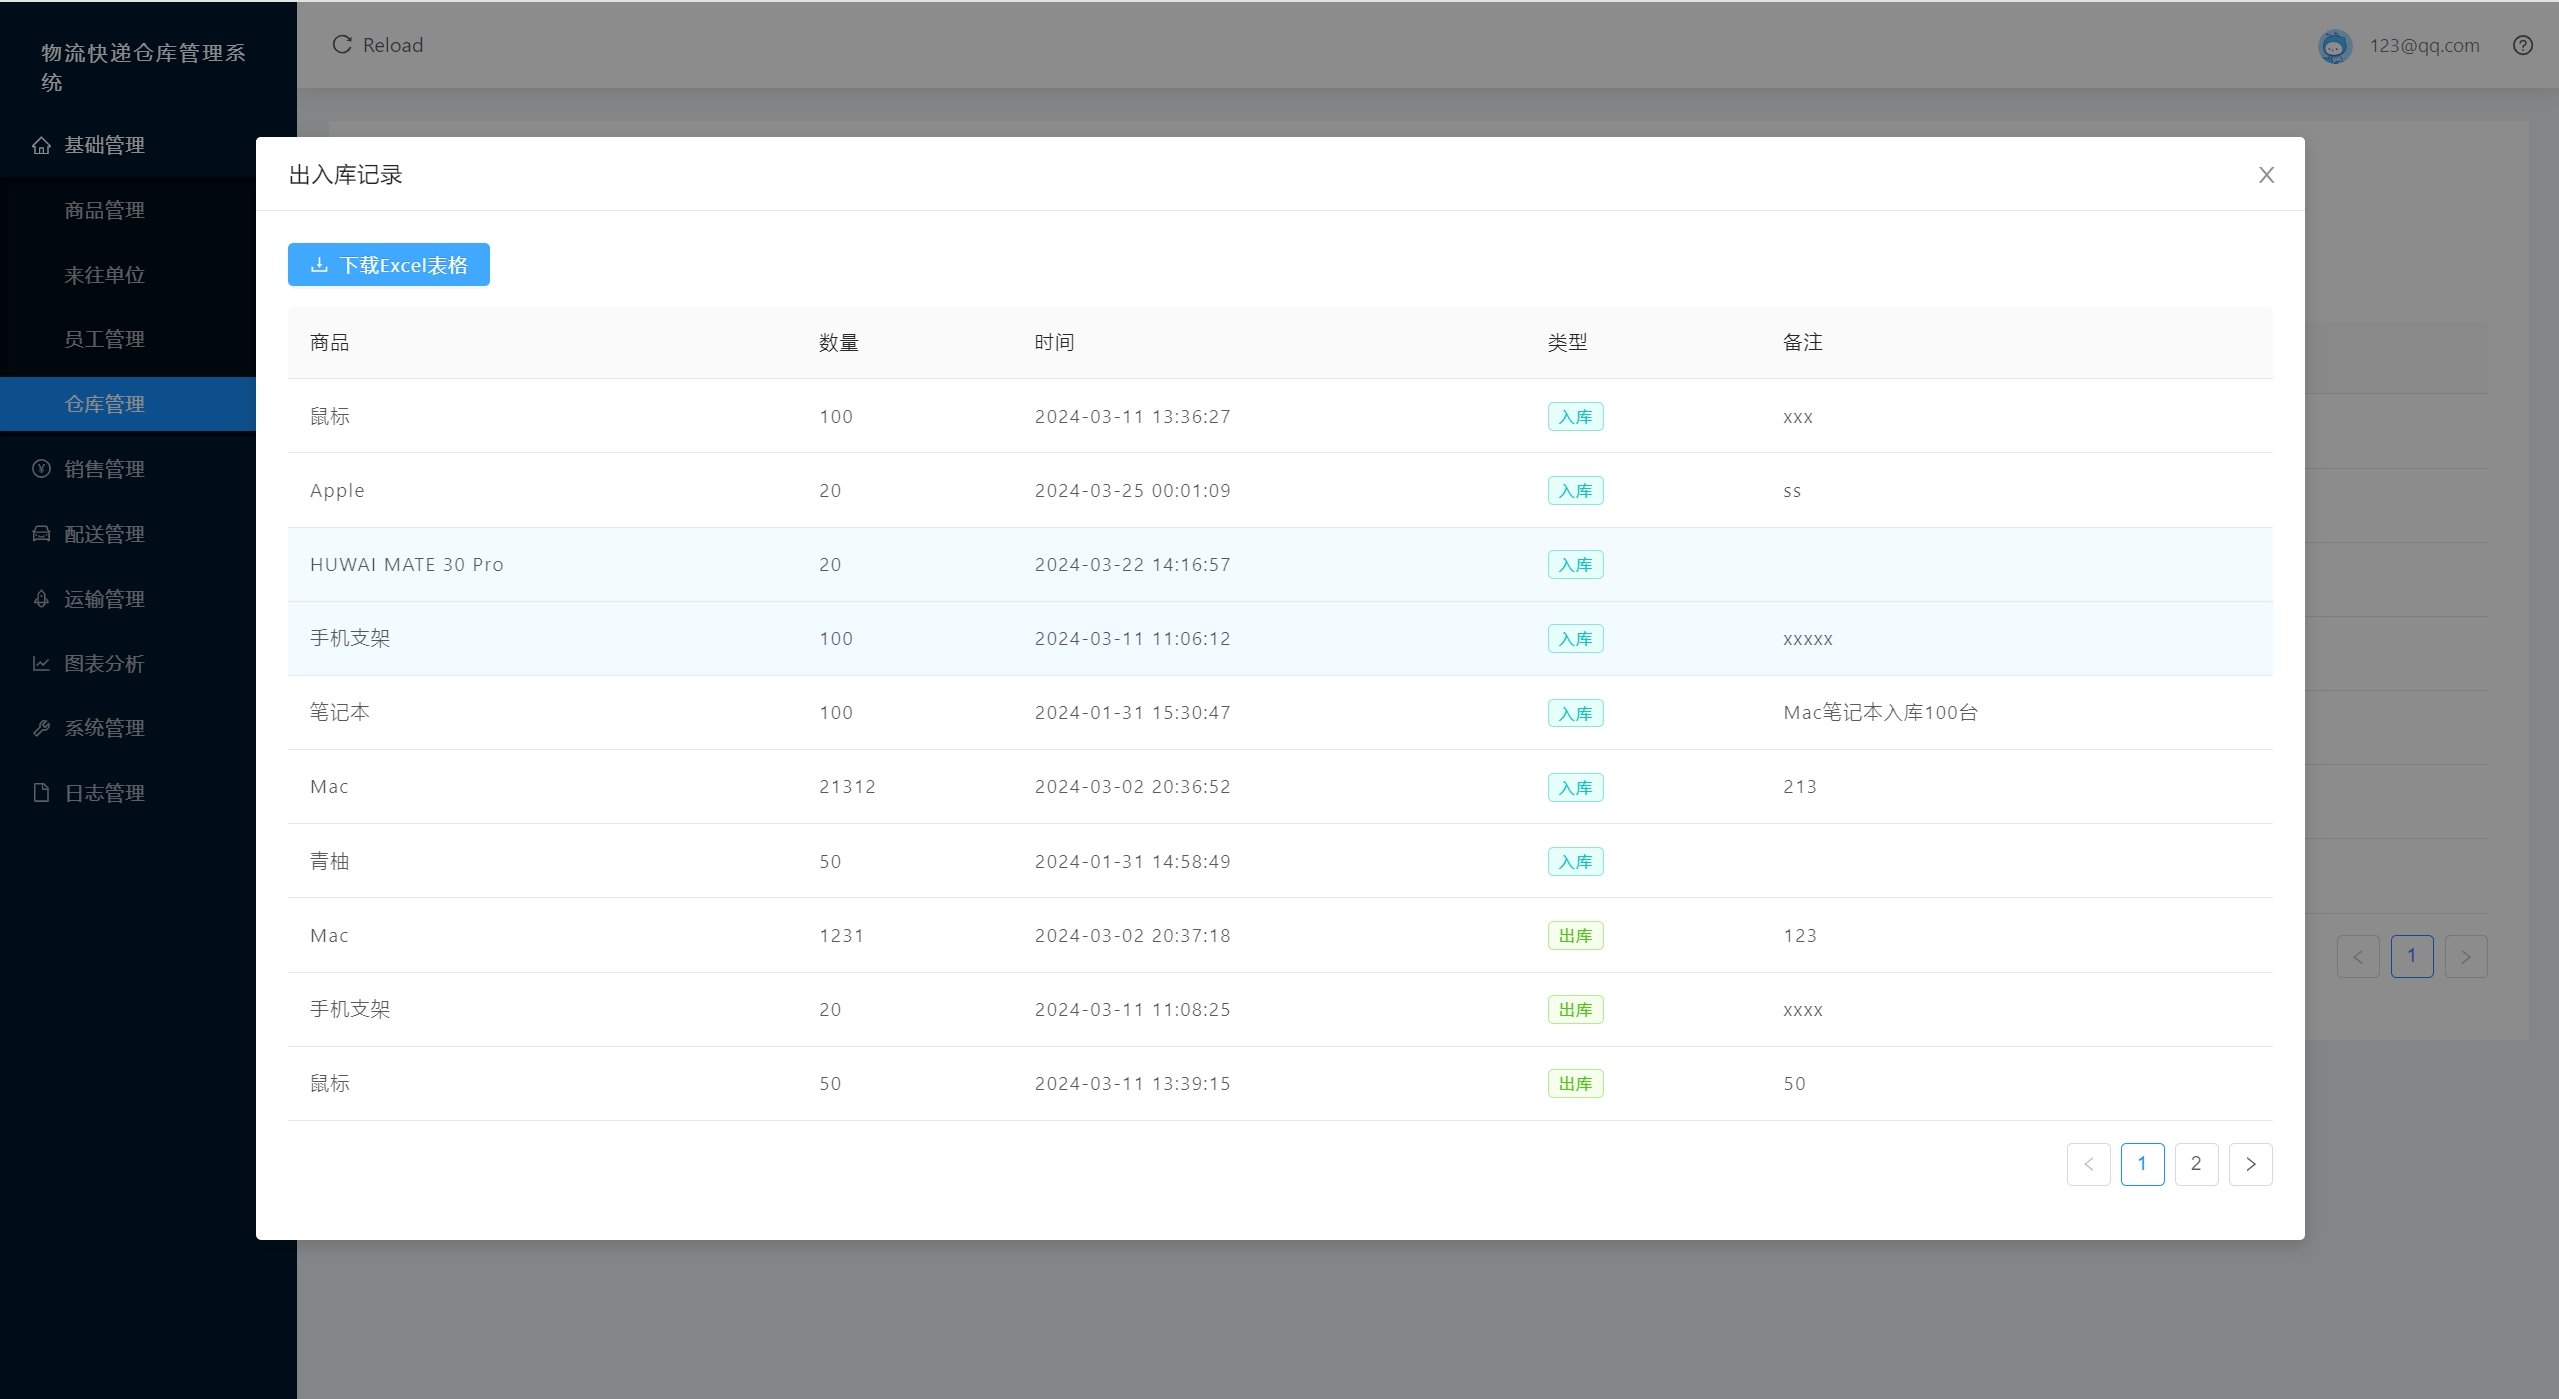This screenshot has height=1399, width=2559.
Task: Click the home icon beside 基础管理
Action: [x=41, y=146]
